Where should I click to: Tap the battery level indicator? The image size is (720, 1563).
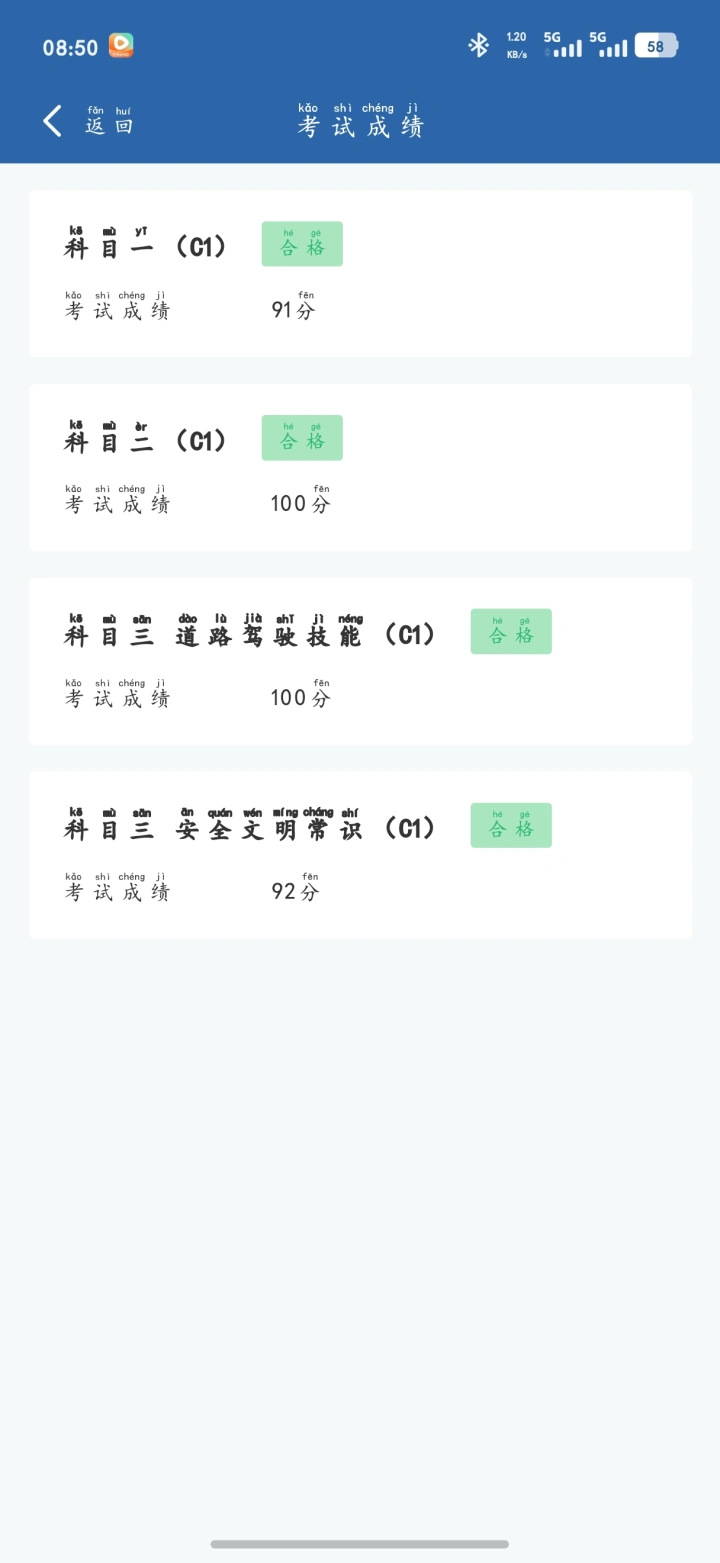(x=655, y=46)
